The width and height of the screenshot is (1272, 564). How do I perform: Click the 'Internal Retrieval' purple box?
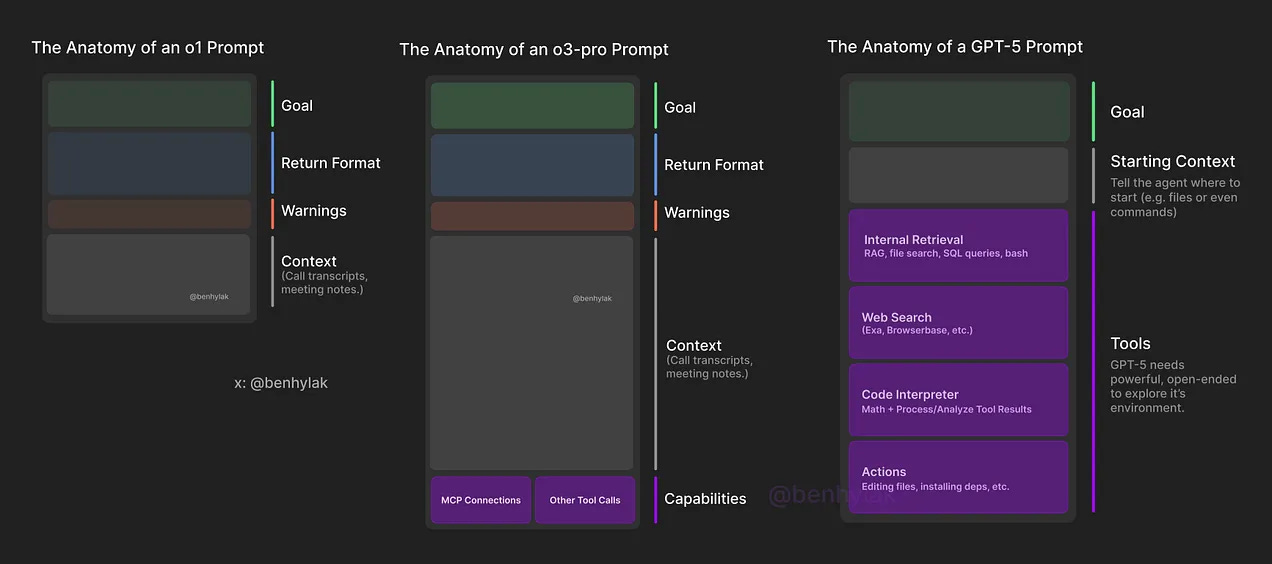coord(959,246)
